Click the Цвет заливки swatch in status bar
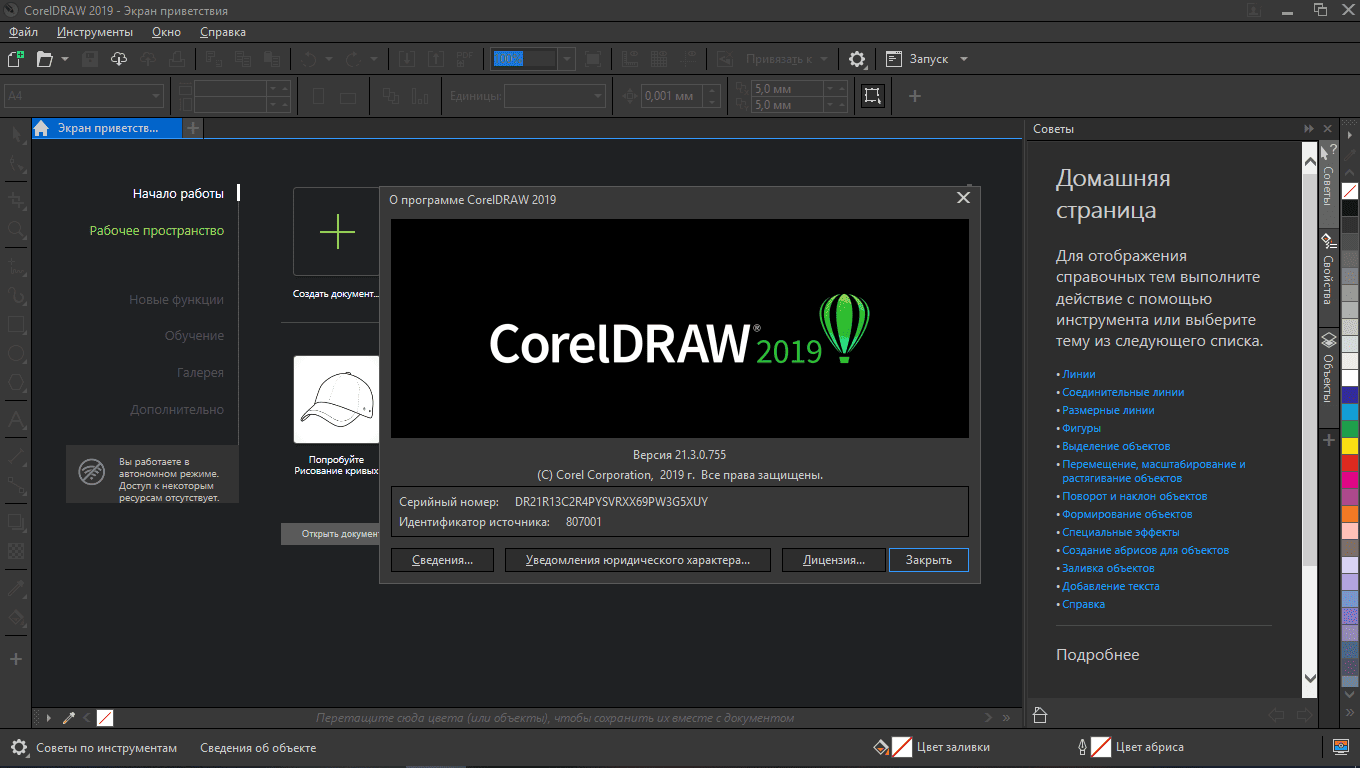Viewport: 1360px width, 768px height. 902,747
